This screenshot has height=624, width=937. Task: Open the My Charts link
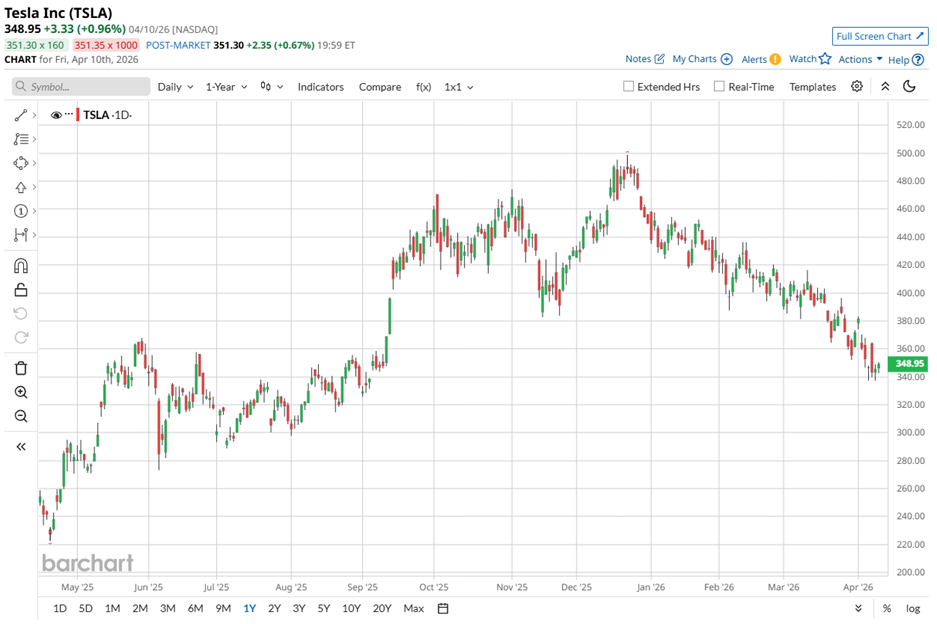[702, 59]
